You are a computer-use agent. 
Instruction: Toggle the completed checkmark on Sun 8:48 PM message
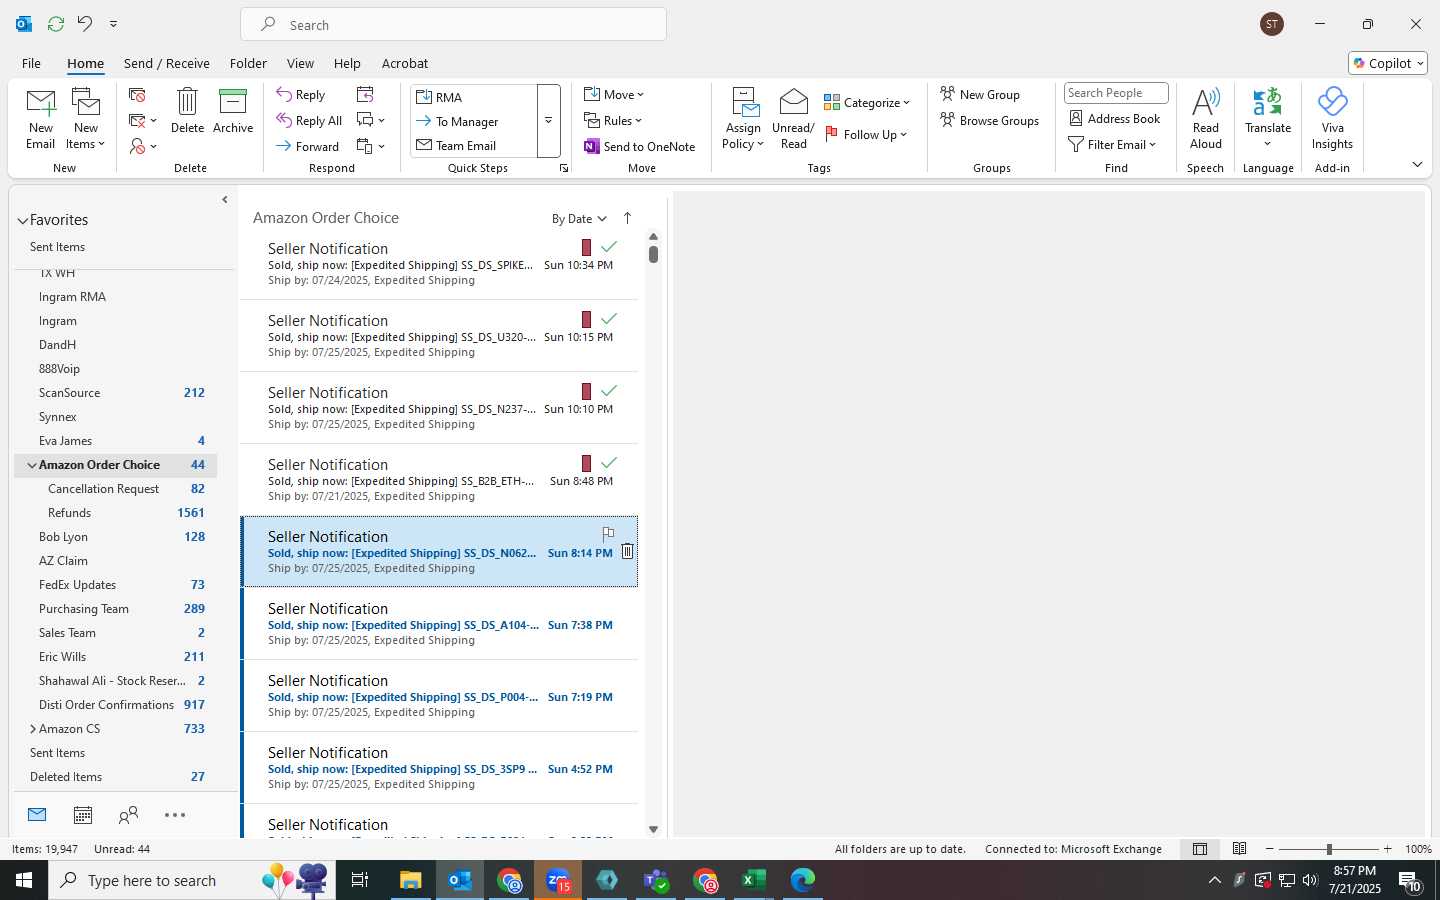point(609,462)
